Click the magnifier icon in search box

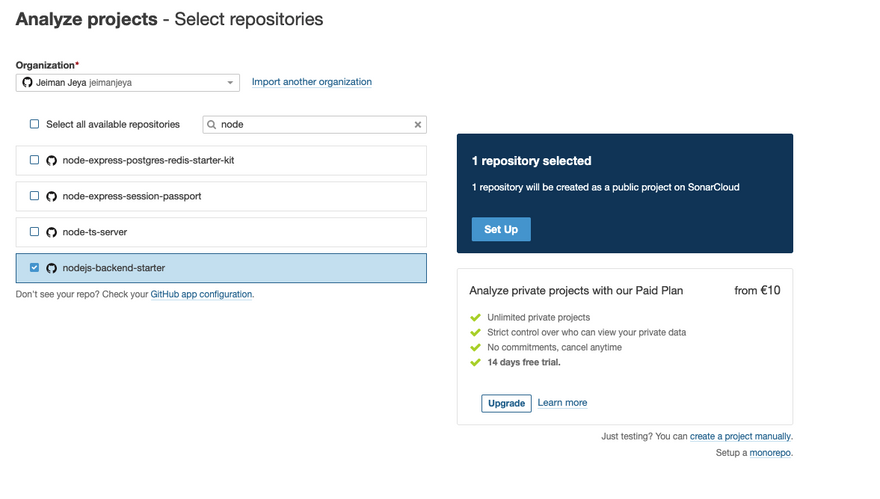coord(212,125)
